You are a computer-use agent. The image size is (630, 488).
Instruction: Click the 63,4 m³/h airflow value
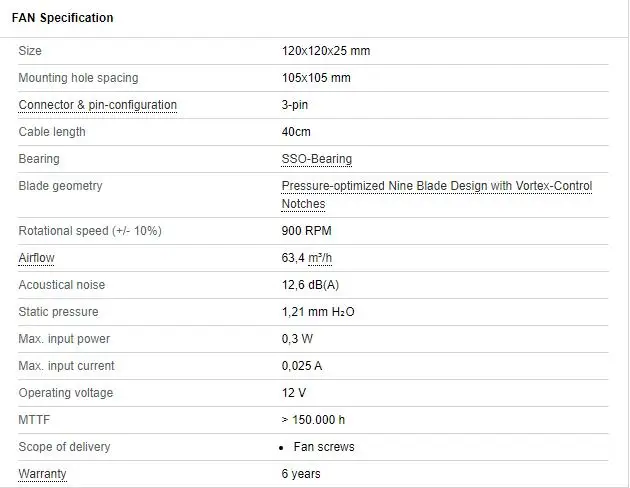click(308, 258)
